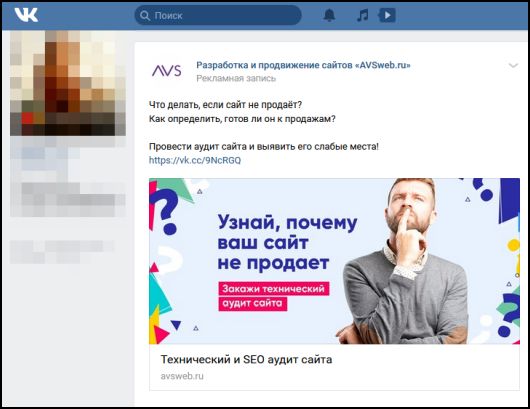This screenshot has width=530, height=409.
Task: Open Технический и SEO аудит сайта title
Action: pyautogui.click(x=246, y=359)
